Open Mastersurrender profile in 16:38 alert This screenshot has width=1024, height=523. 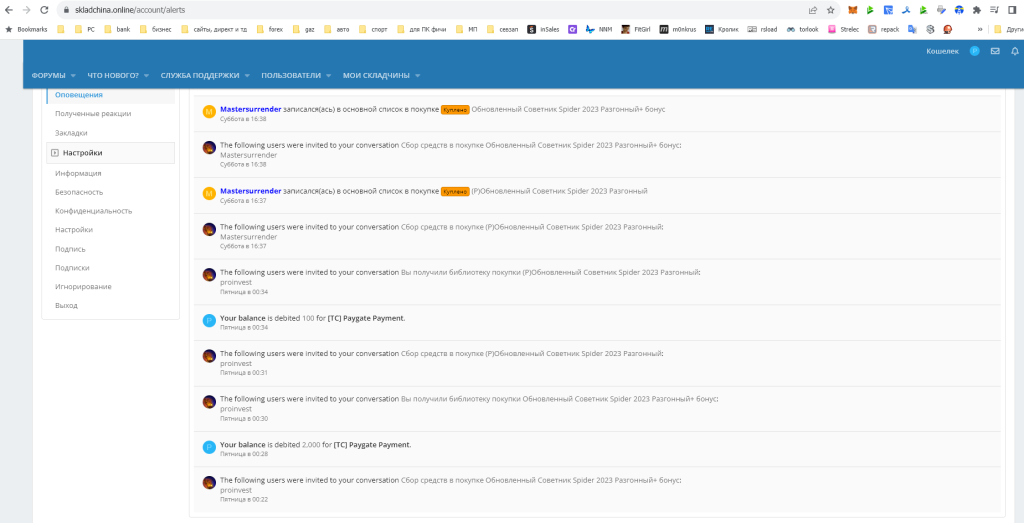click(251, 109)
